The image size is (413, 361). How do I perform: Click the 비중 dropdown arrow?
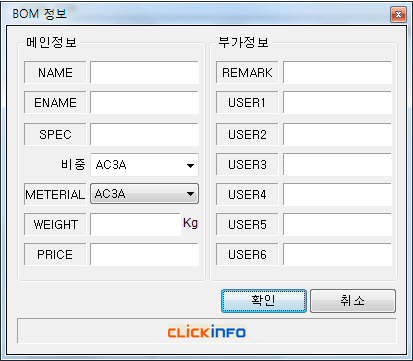[x=190, y=165]
